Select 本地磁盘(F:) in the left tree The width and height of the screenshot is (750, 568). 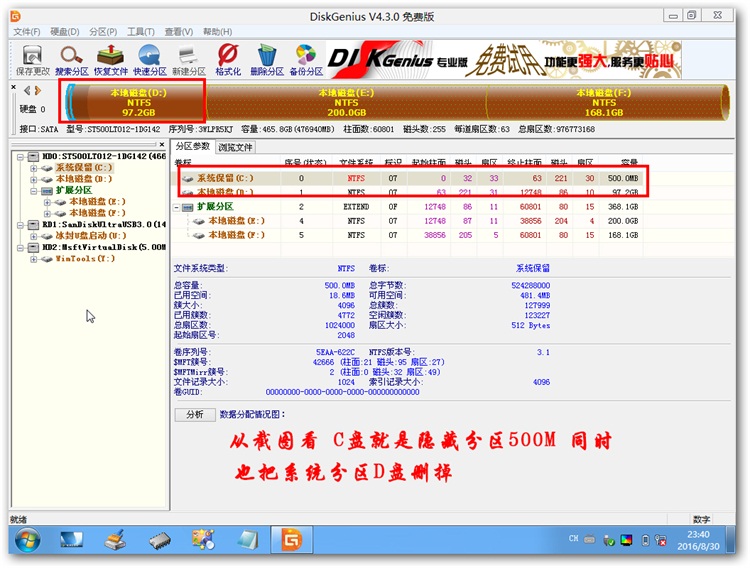coord(97,213)
